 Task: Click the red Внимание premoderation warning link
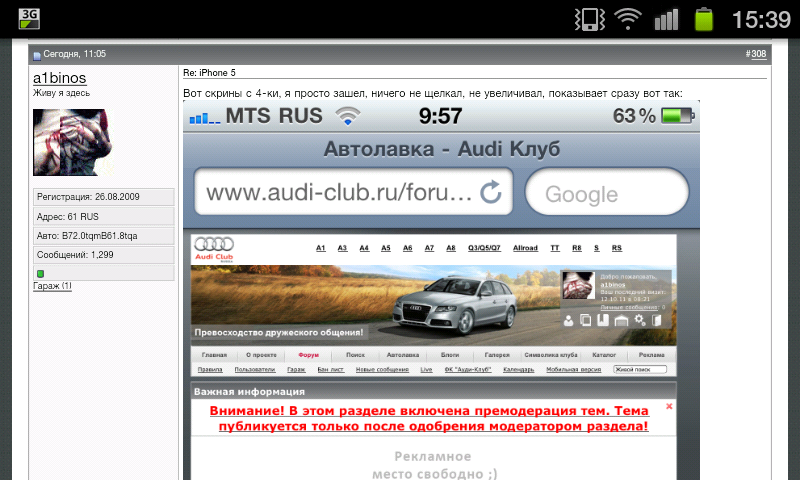coord(429,418)
